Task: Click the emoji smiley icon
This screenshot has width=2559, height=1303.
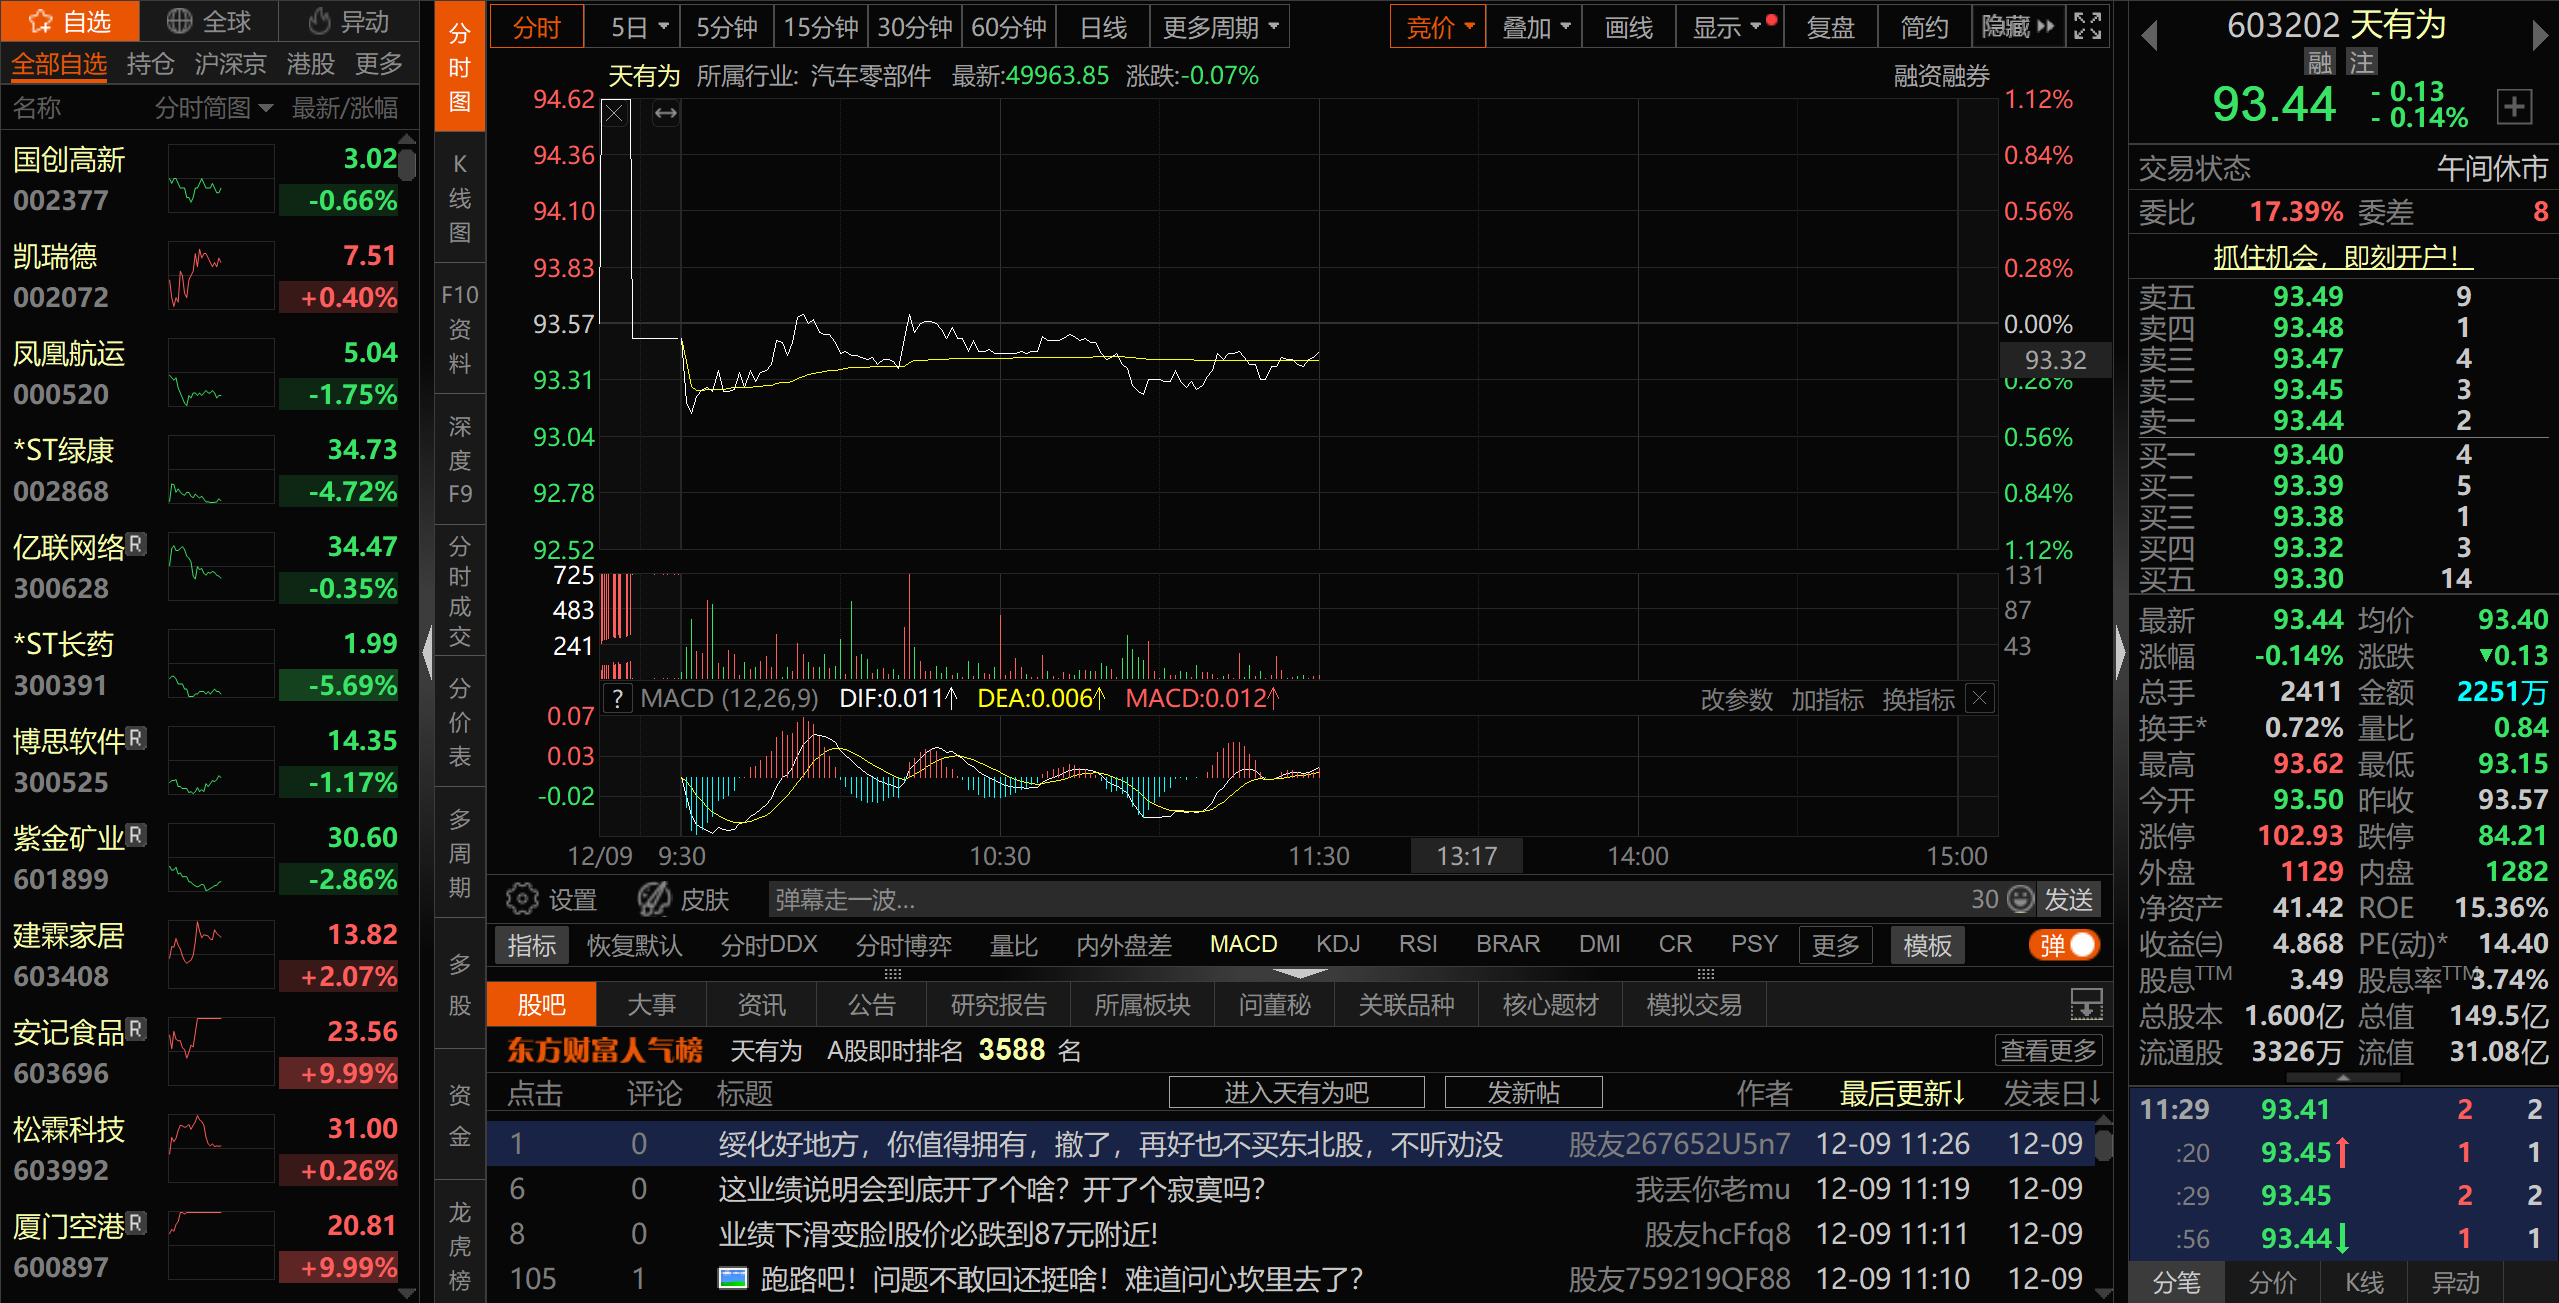Action: click(2021, 899)
